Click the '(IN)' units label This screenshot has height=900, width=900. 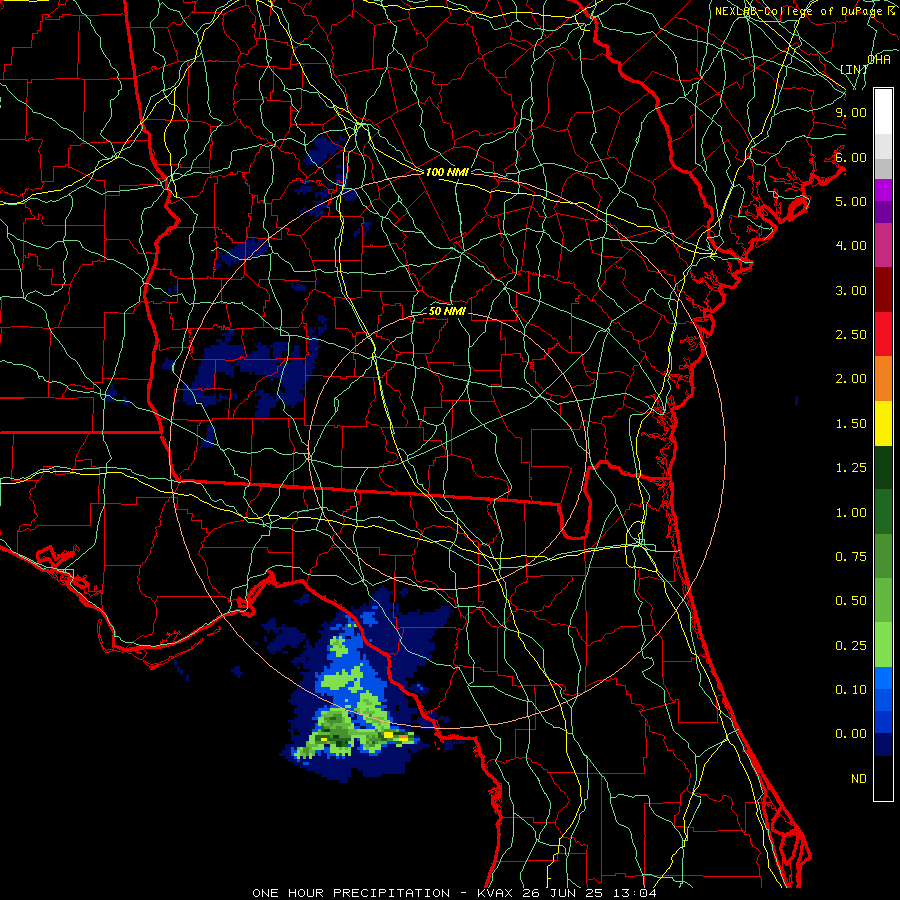[854, 70]
